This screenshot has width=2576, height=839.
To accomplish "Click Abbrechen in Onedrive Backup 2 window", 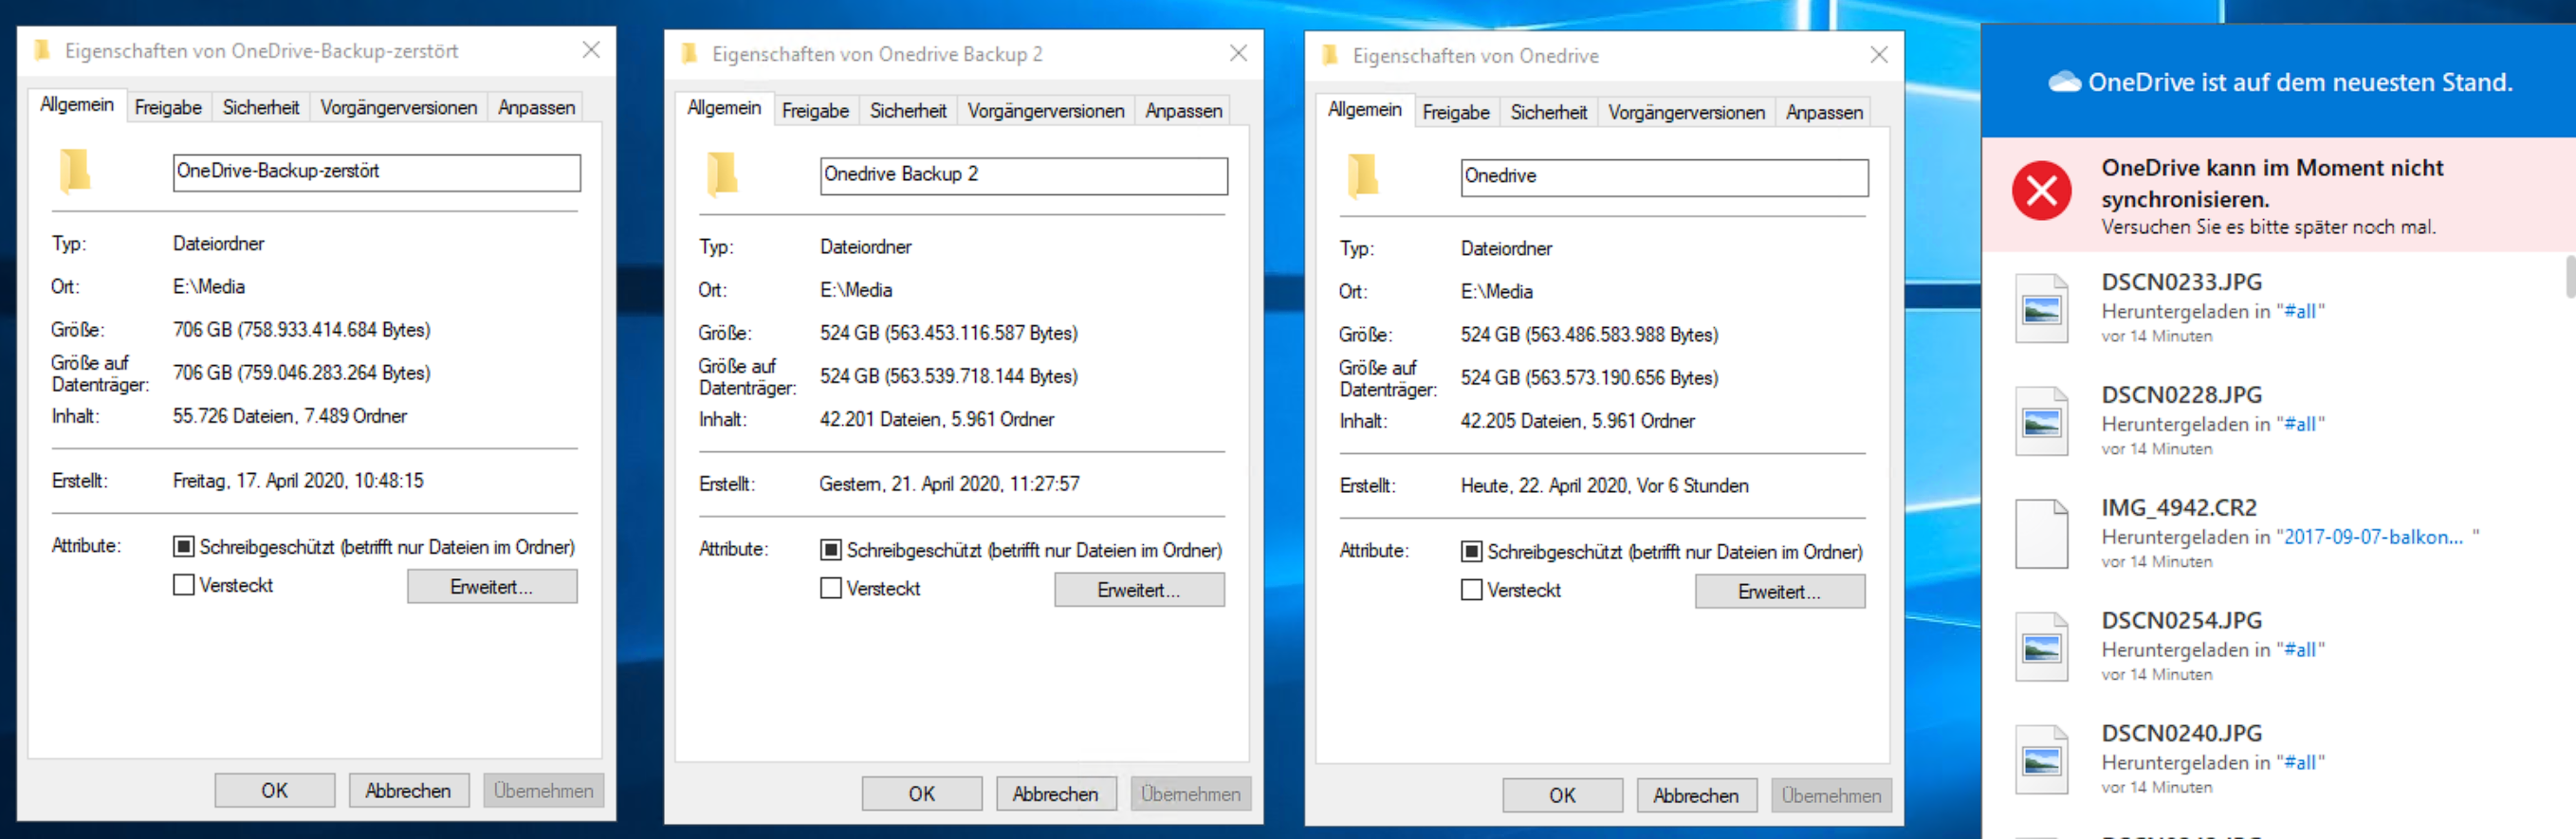I will pos(1055,793).
